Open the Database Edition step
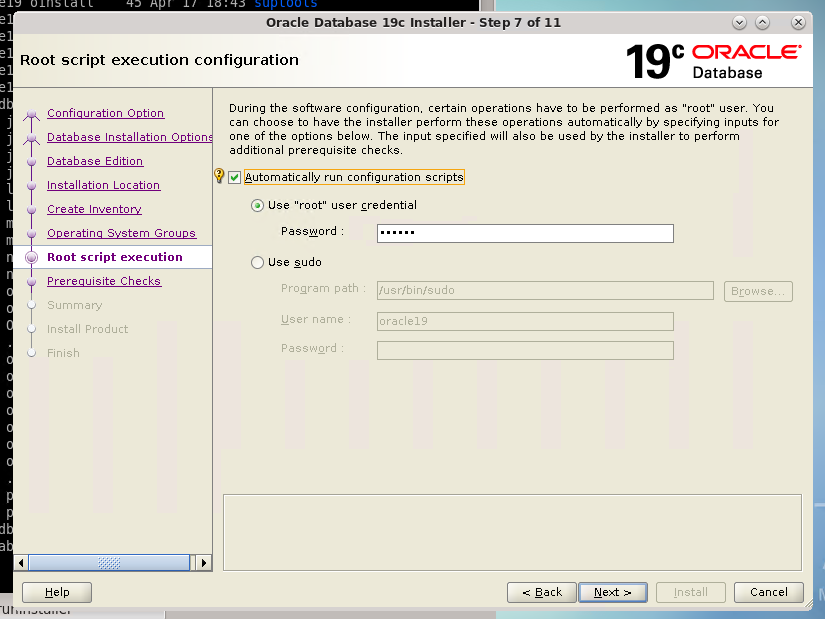Screen dimensions: 825x619 tap(95, 161)
